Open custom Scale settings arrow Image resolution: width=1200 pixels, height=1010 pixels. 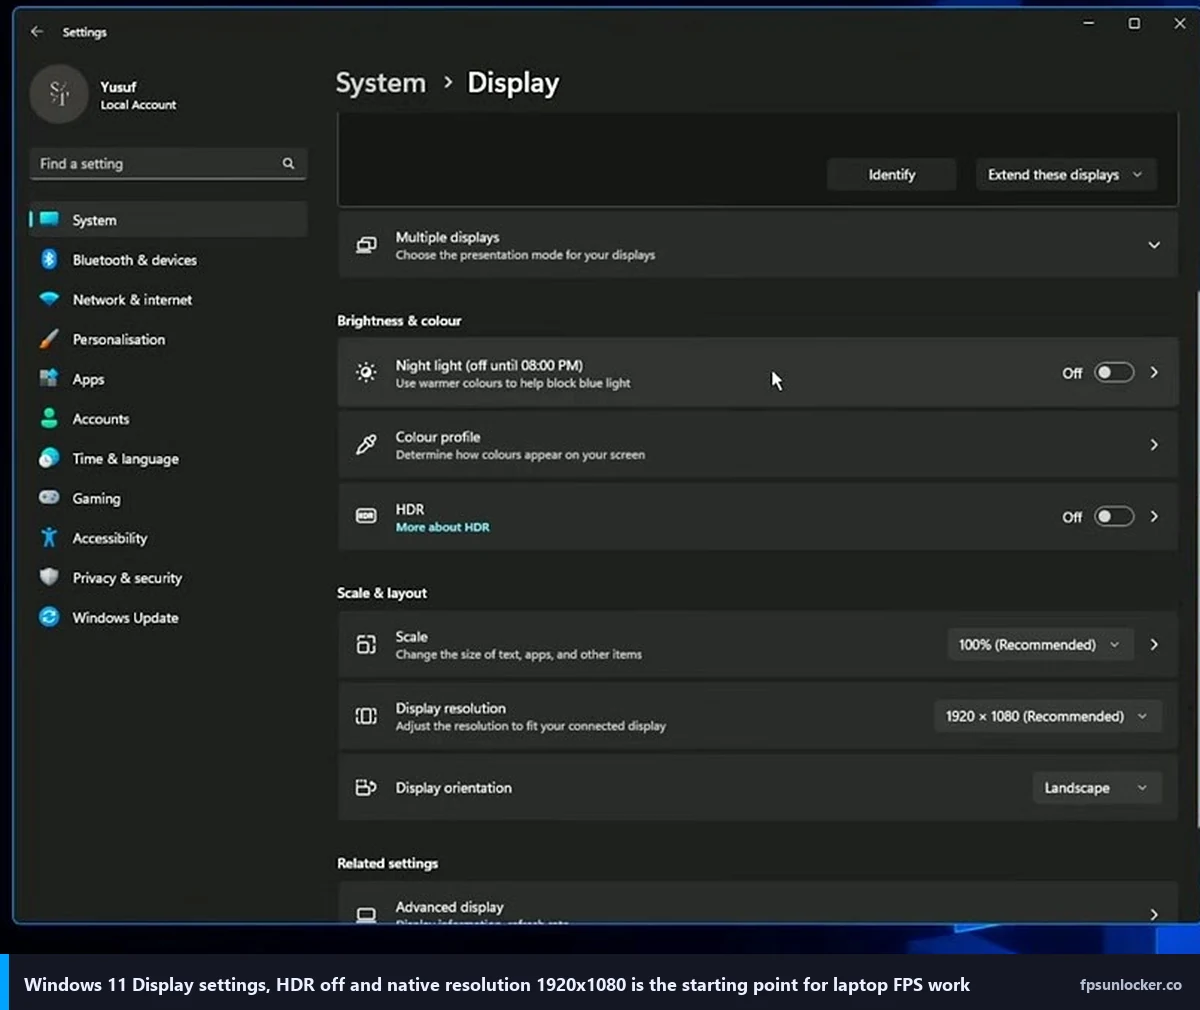(x=1154, y=645)
